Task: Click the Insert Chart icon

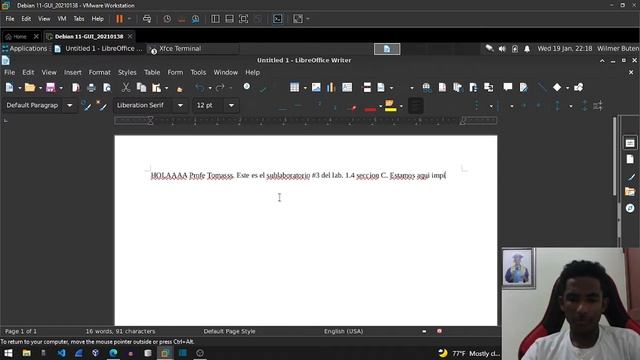Action: [x=331, y=87]
